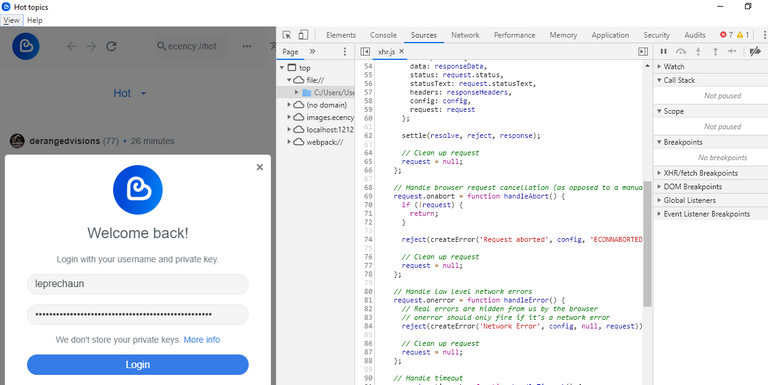
Task: Open the Help menu
Action: point(35,20)
